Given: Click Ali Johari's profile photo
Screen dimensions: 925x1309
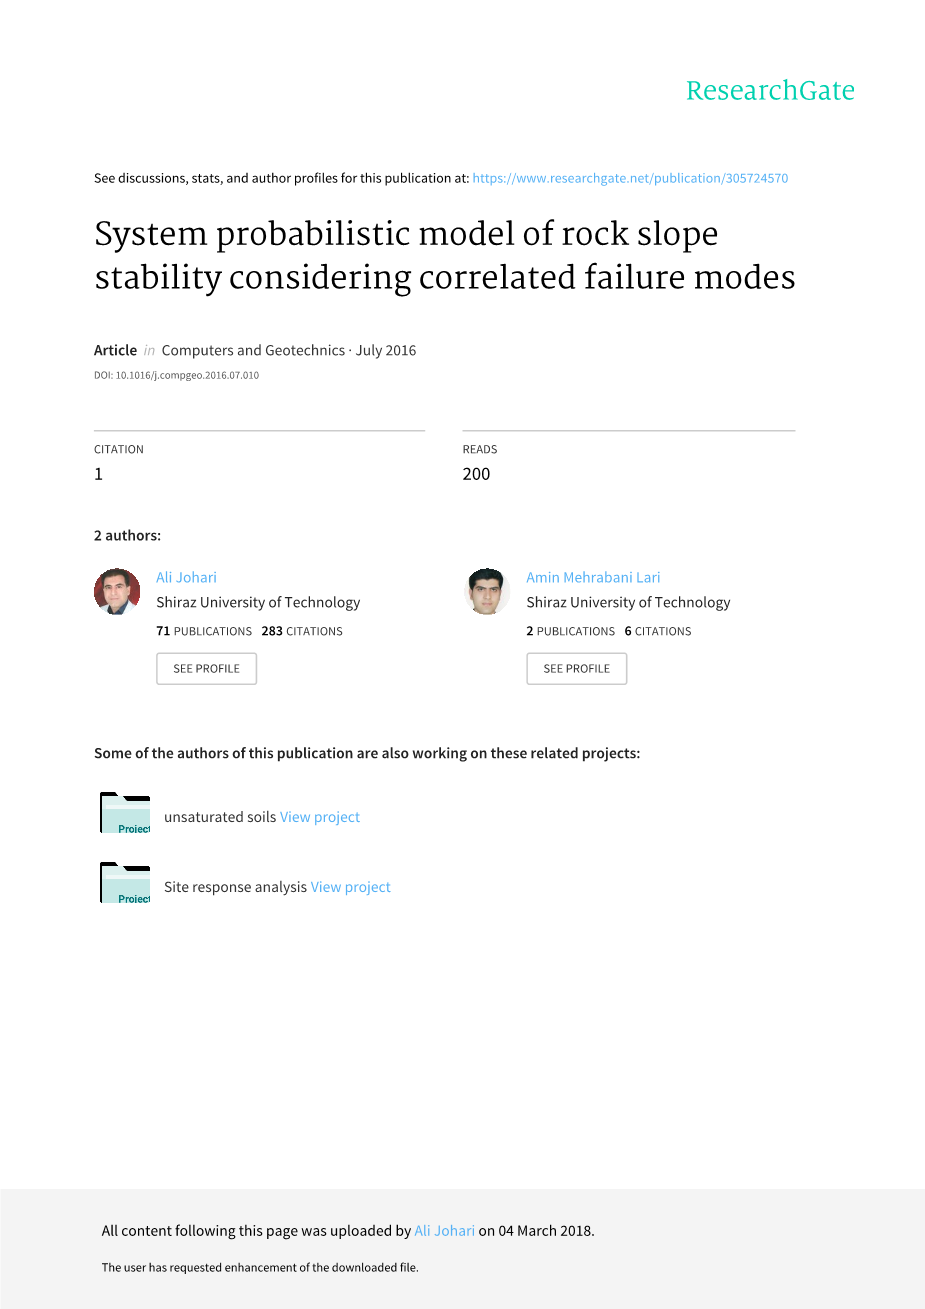Looking at the screenshot, I should pyautogui.click(x=117, y=591).
